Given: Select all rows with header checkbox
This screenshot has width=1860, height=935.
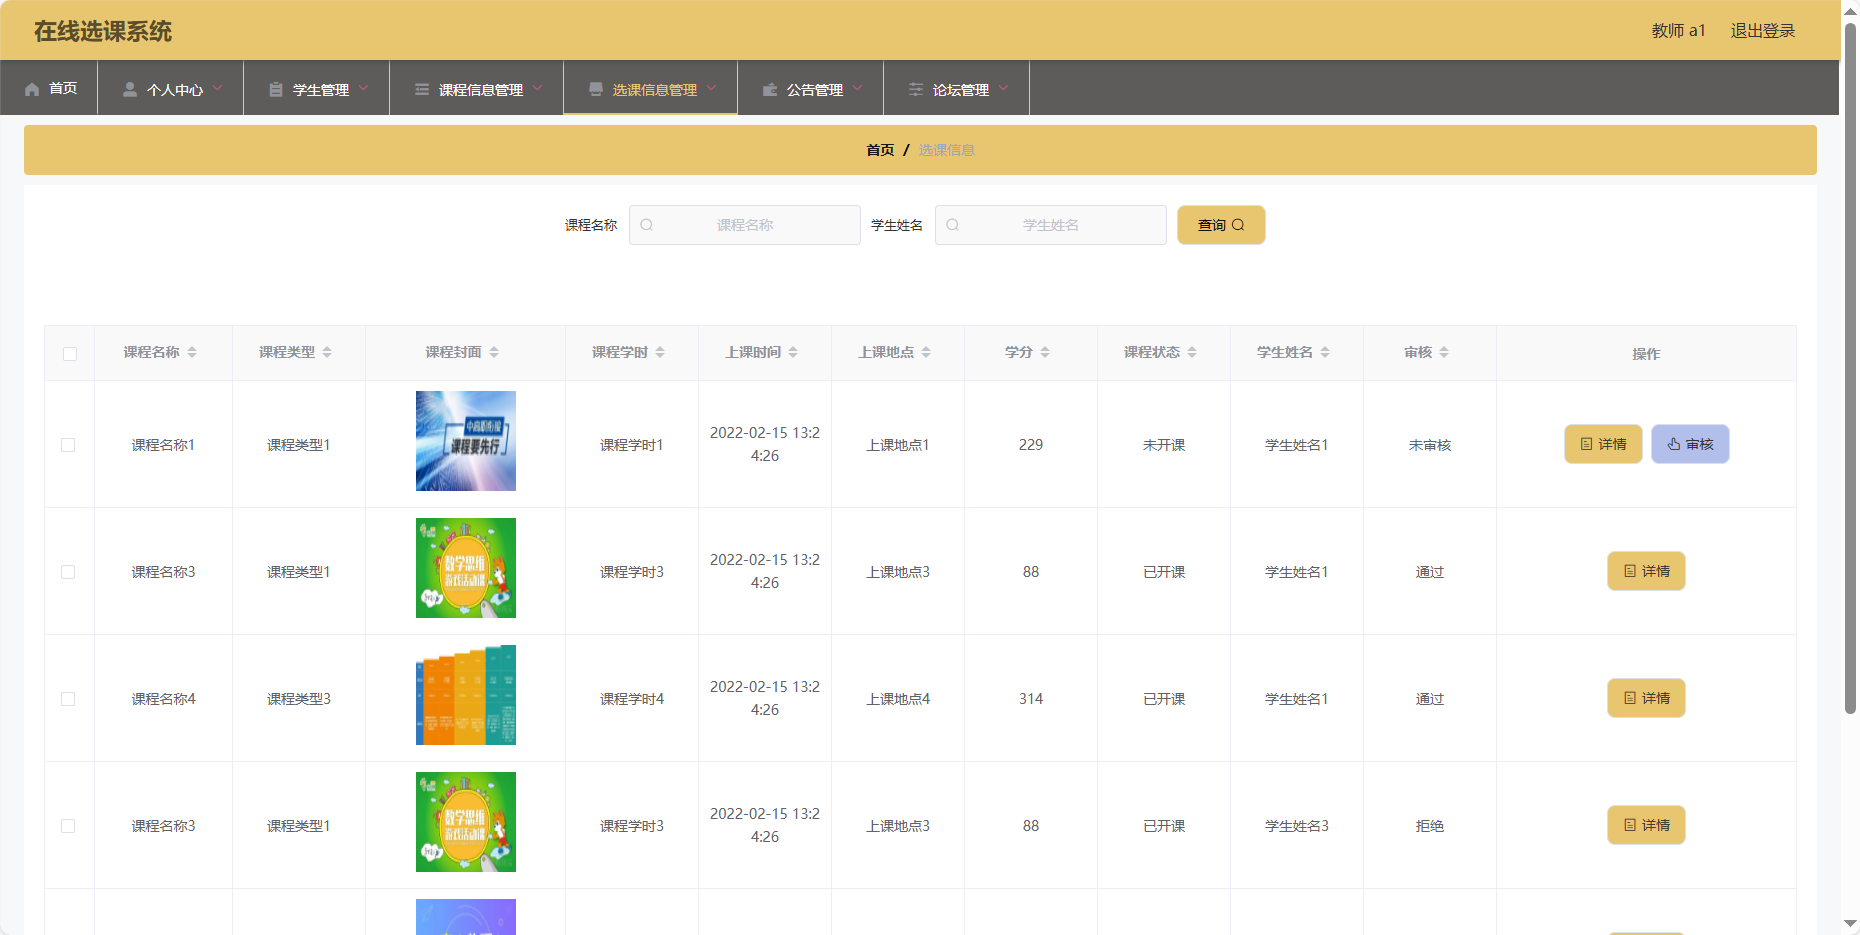Looking at the screenshot, I should [70, 354].
